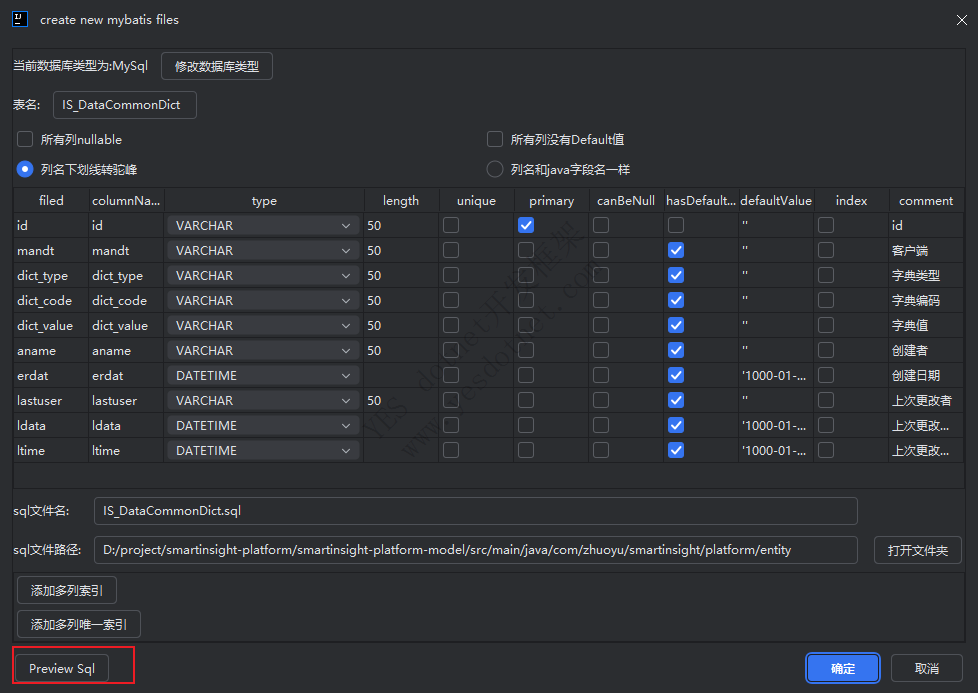
Task: Open the type dropdown for dict_type row
Action: (x=263, y=275)
